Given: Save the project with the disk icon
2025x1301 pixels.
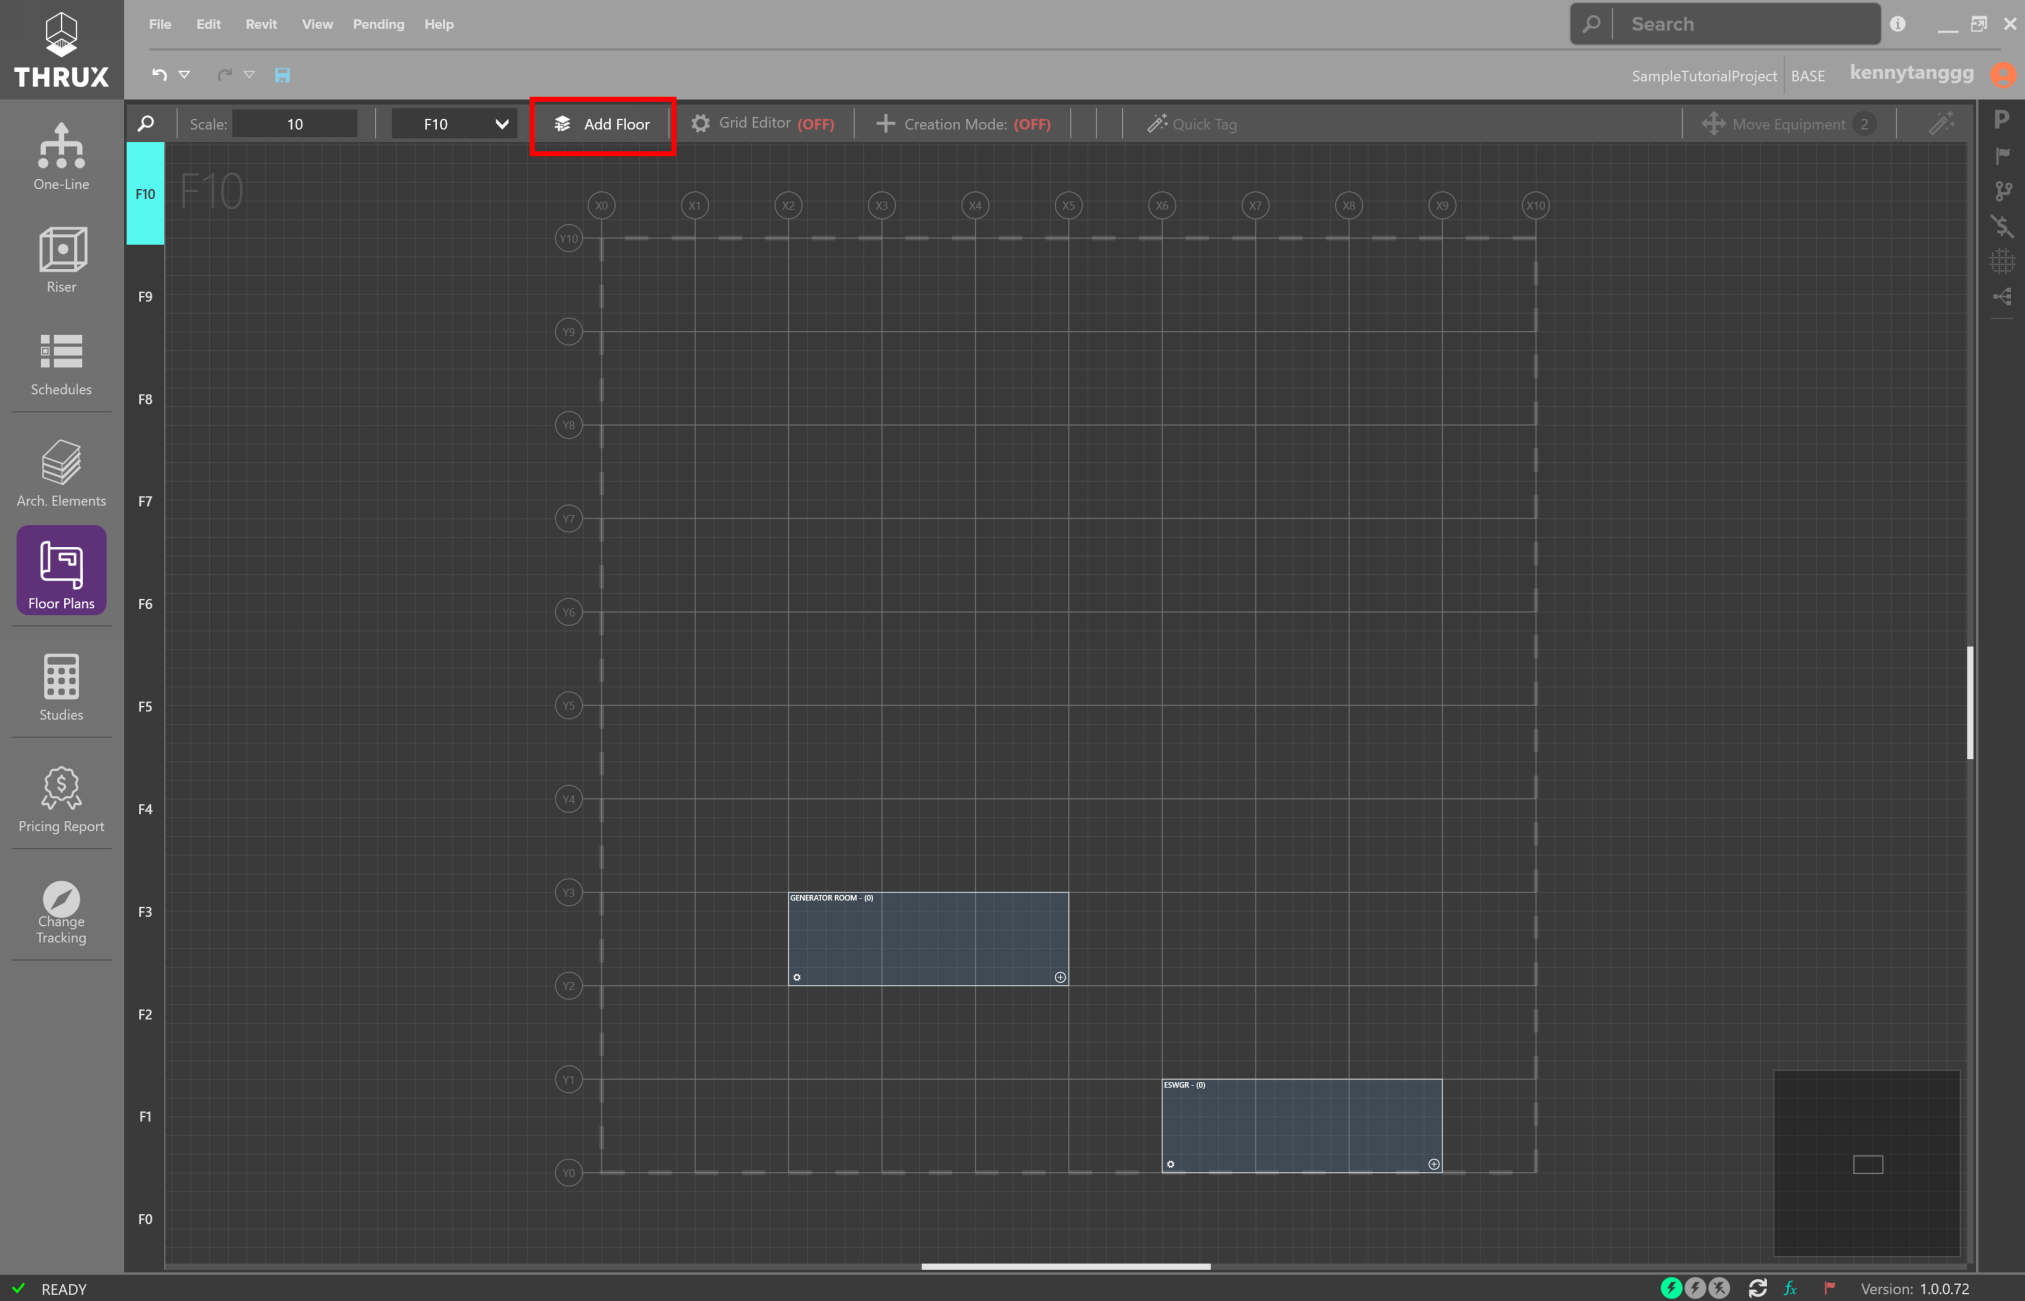Looking at the screenshot, I should [x=282, y=75].
